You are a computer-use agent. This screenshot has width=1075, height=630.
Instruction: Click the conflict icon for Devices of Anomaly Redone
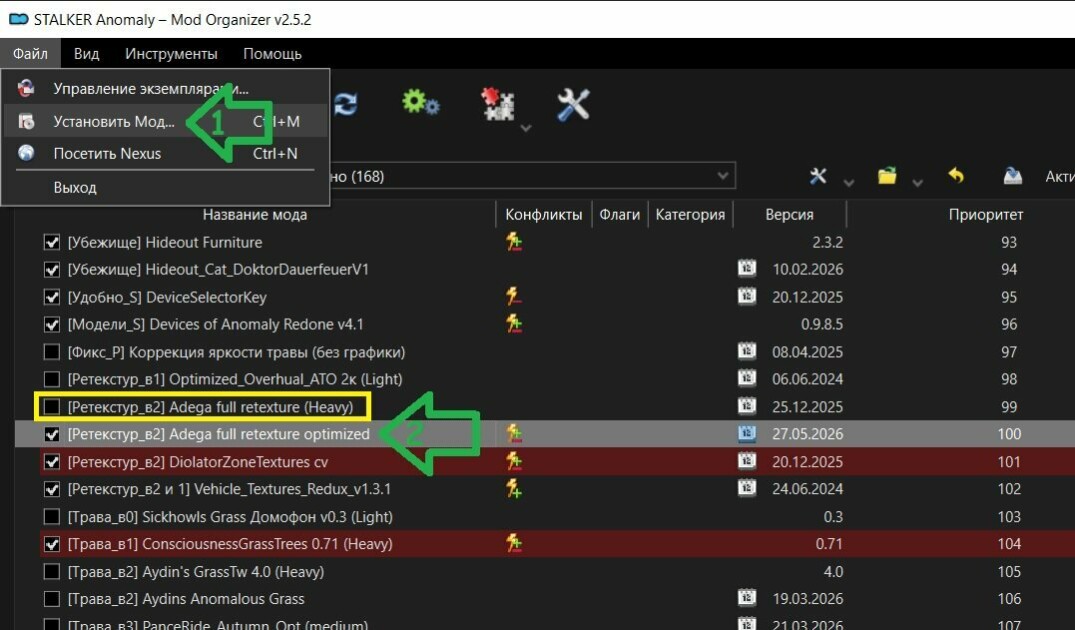tap(514, 324)
